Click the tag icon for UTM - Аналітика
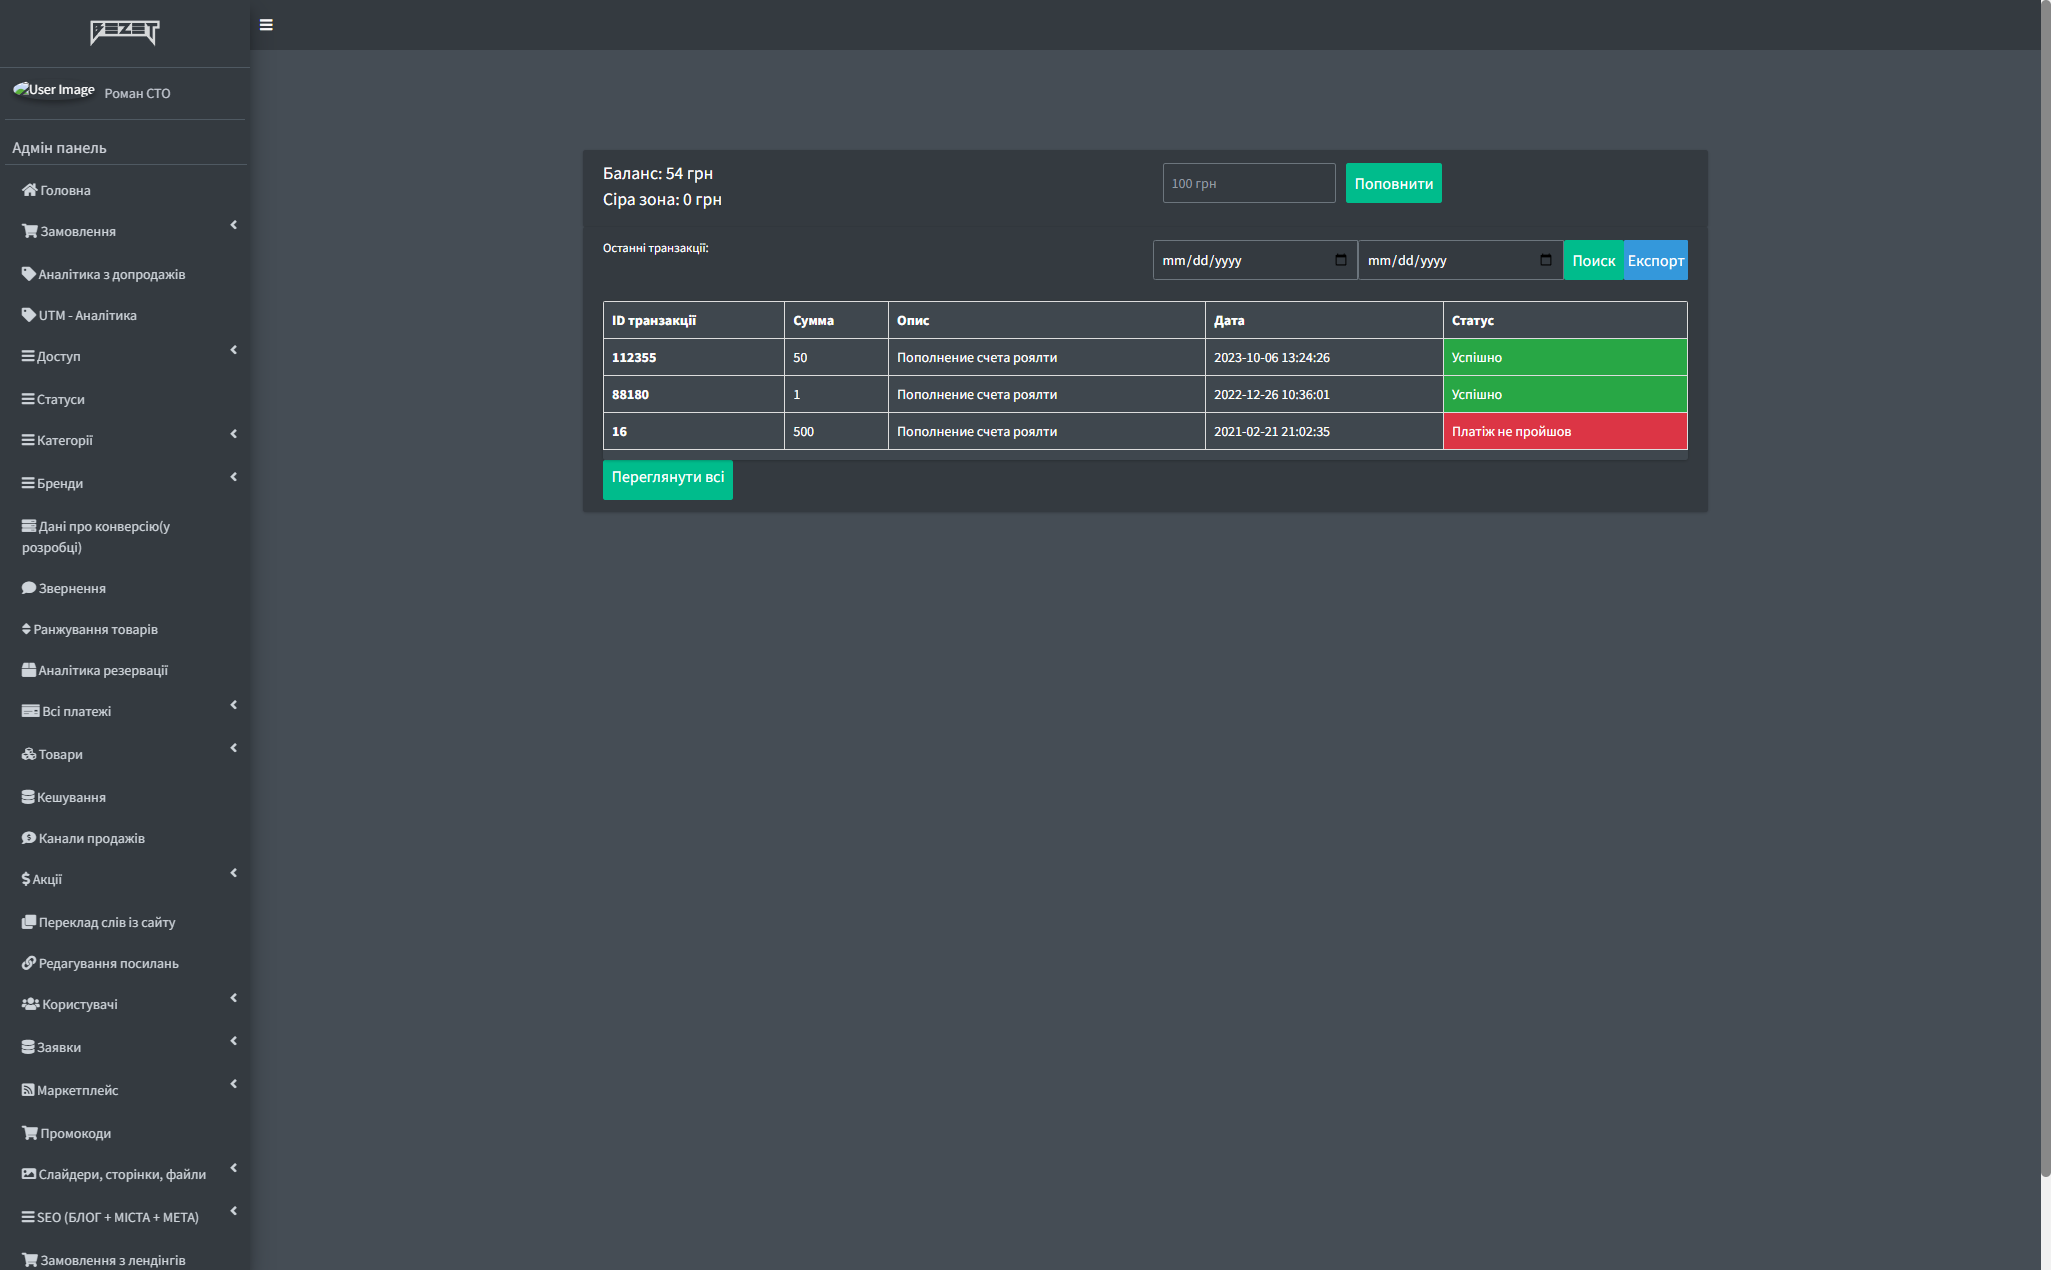2051x1270 pixels. pos(29,315)
